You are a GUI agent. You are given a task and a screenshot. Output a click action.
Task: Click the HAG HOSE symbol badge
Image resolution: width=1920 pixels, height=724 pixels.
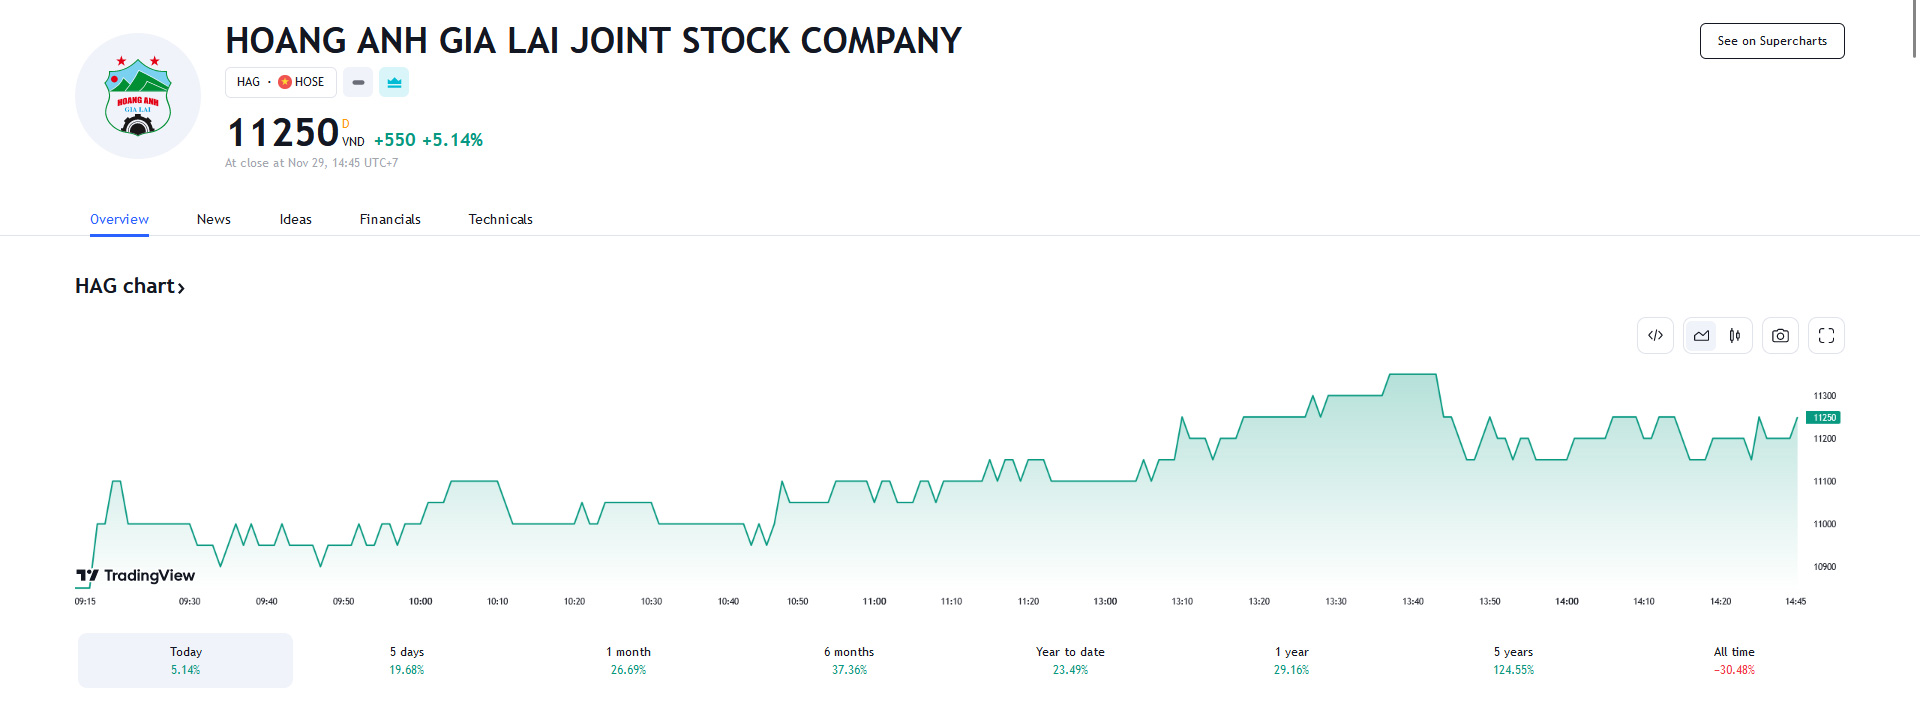pyautogui.click(x=280, y=82)
